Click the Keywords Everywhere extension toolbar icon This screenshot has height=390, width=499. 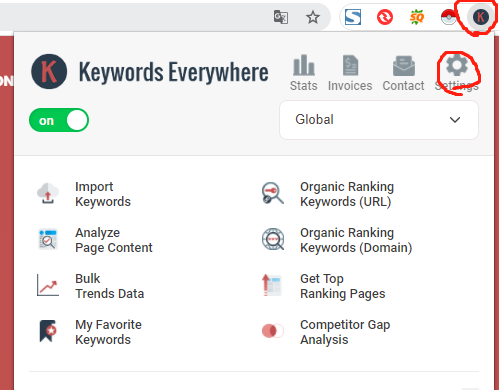click(480, 17)
